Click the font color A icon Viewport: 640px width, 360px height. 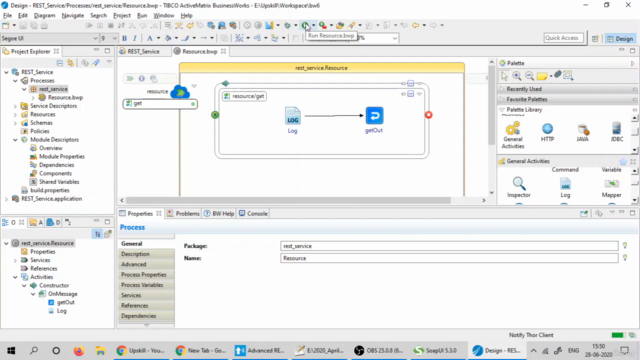149,38
